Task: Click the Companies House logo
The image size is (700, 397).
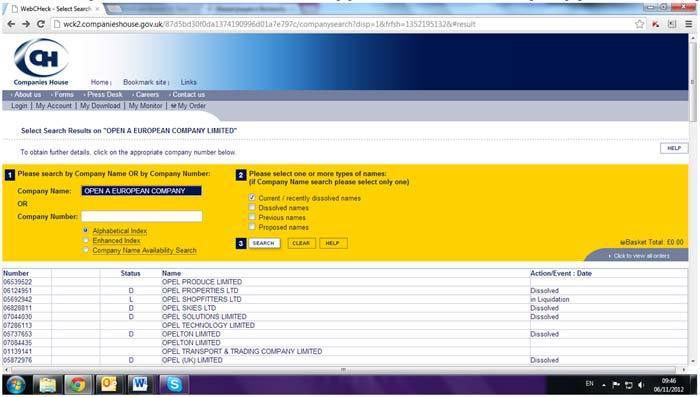Action: [x=41, y=62]
